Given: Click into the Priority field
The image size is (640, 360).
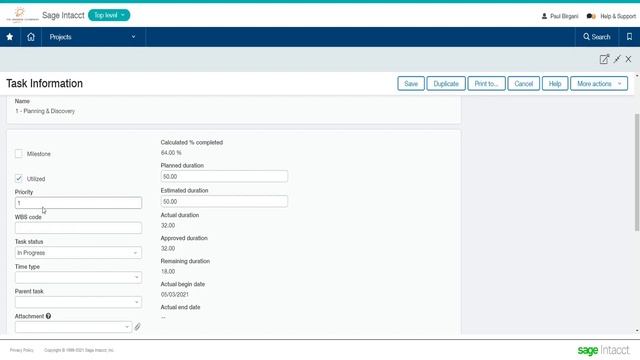Looking at the screenshot, I should click(78, 203).
